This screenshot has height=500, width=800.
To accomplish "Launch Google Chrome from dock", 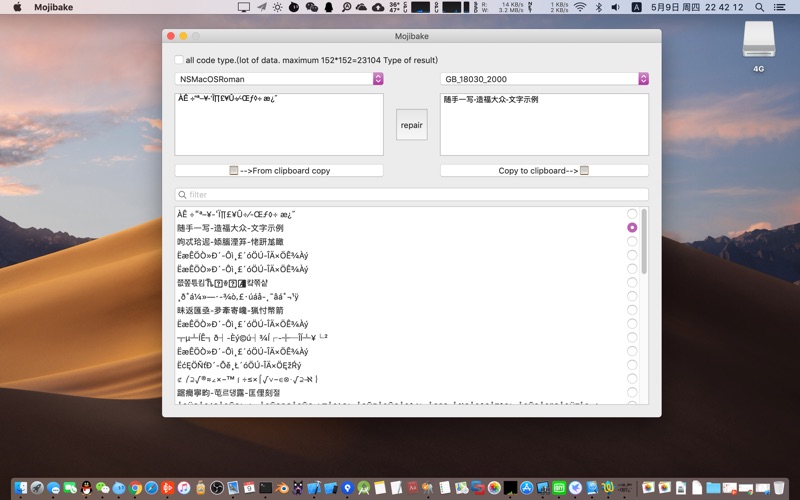I will coord(135,488).
